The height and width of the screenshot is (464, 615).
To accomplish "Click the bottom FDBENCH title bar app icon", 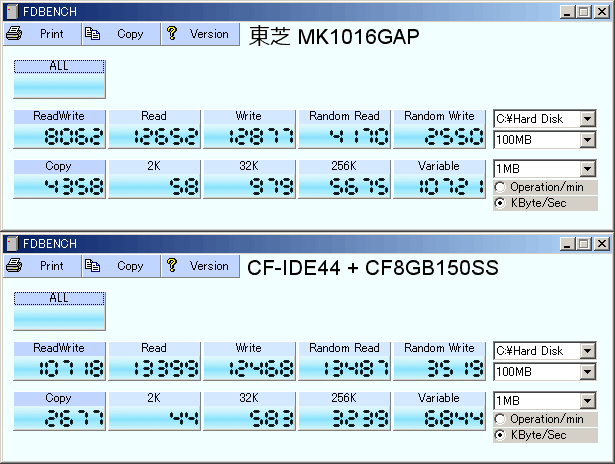I will (12, 244).
